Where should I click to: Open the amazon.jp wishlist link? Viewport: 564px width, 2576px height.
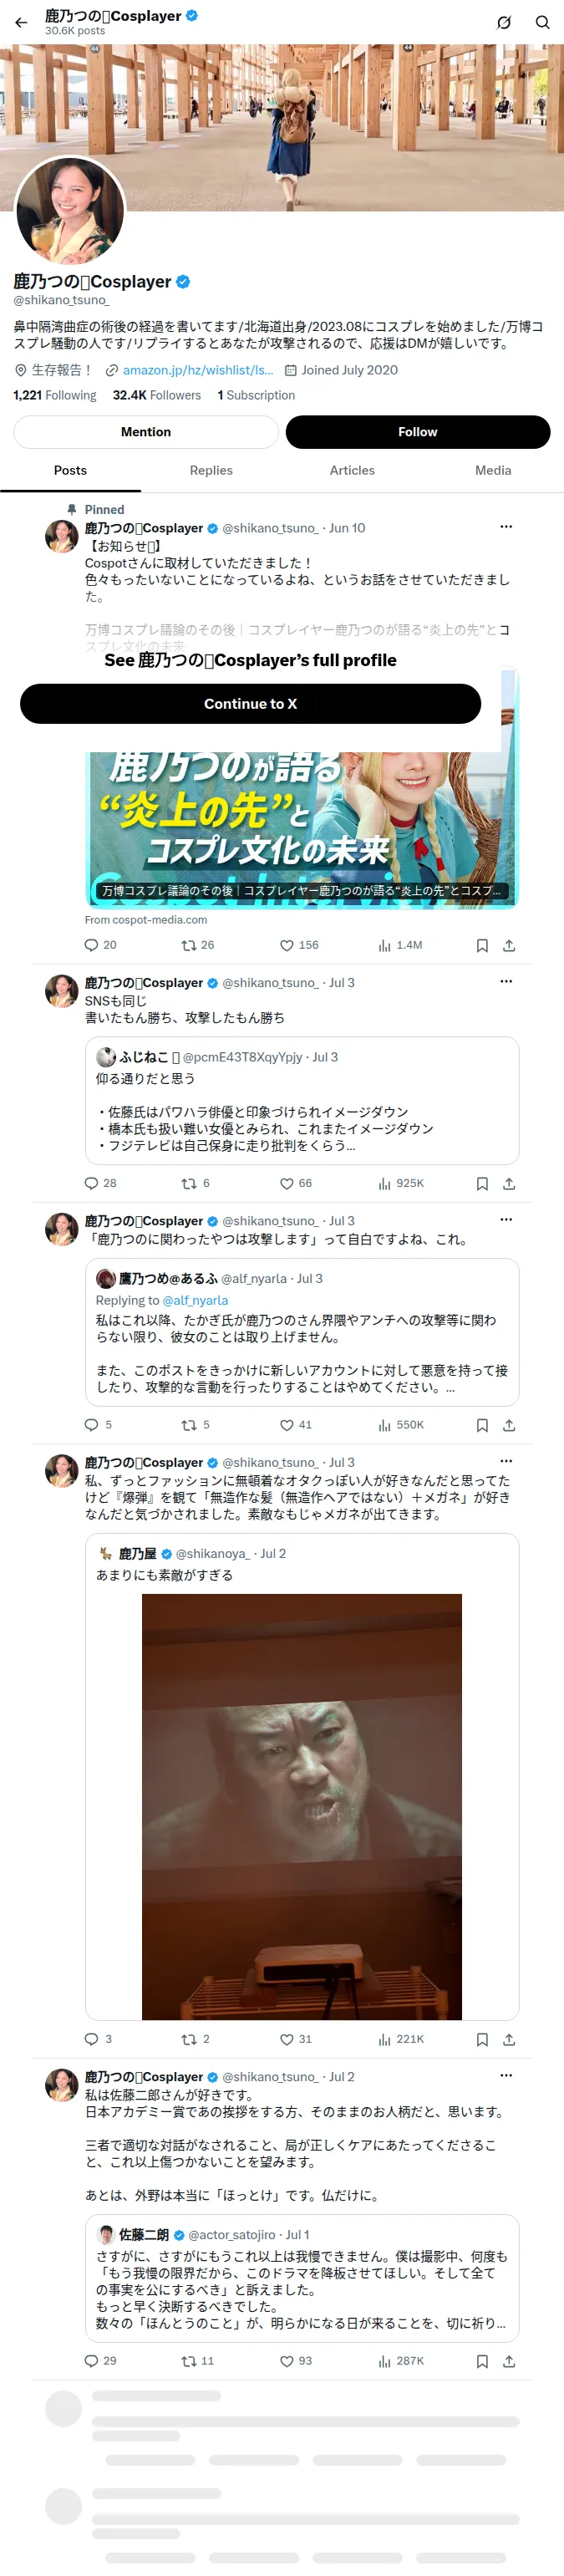click(x=198, y=370)
